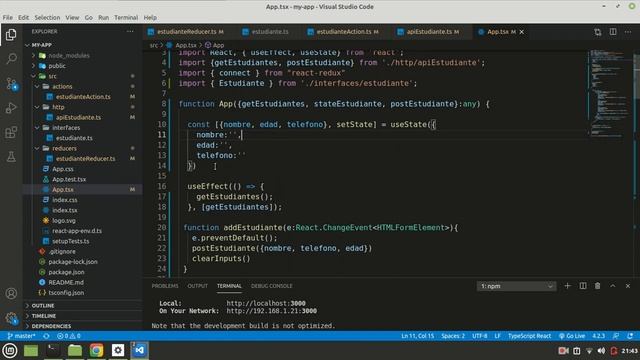The height and width of the screenshot is (360, 640).
Task: Launch Chrome from the taskbar
Action: point(96,350)
